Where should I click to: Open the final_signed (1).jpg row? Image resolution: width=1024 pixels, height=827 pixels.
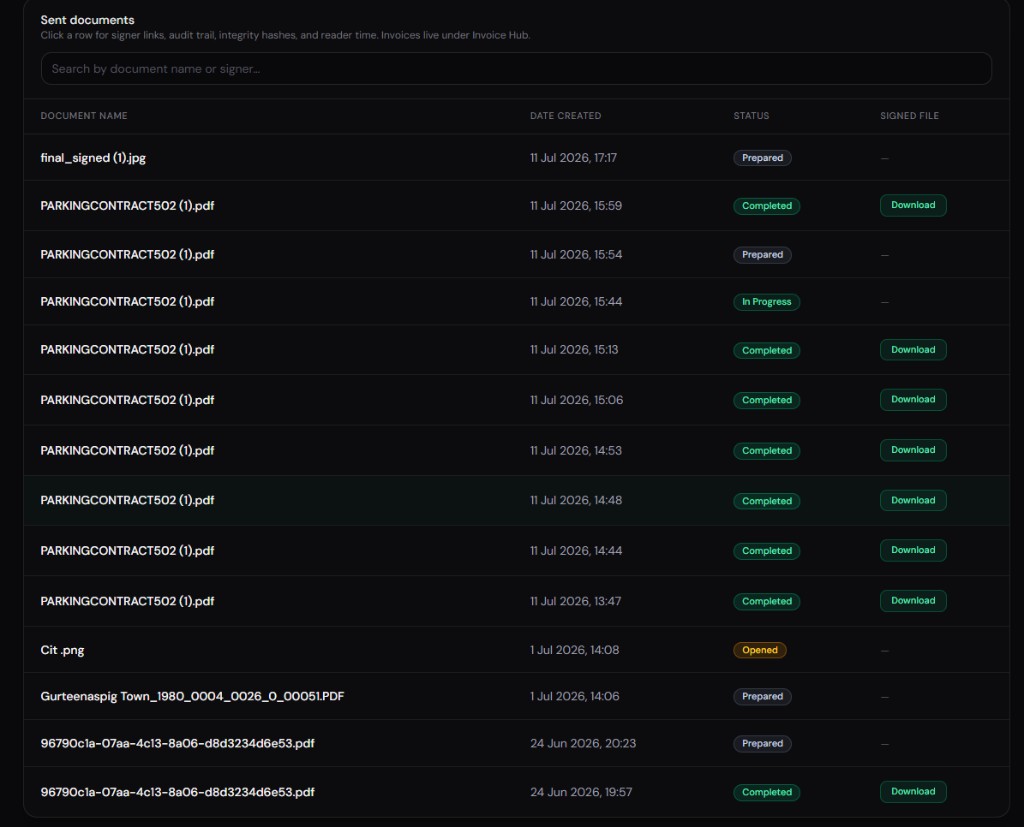[x=516, y=157]
